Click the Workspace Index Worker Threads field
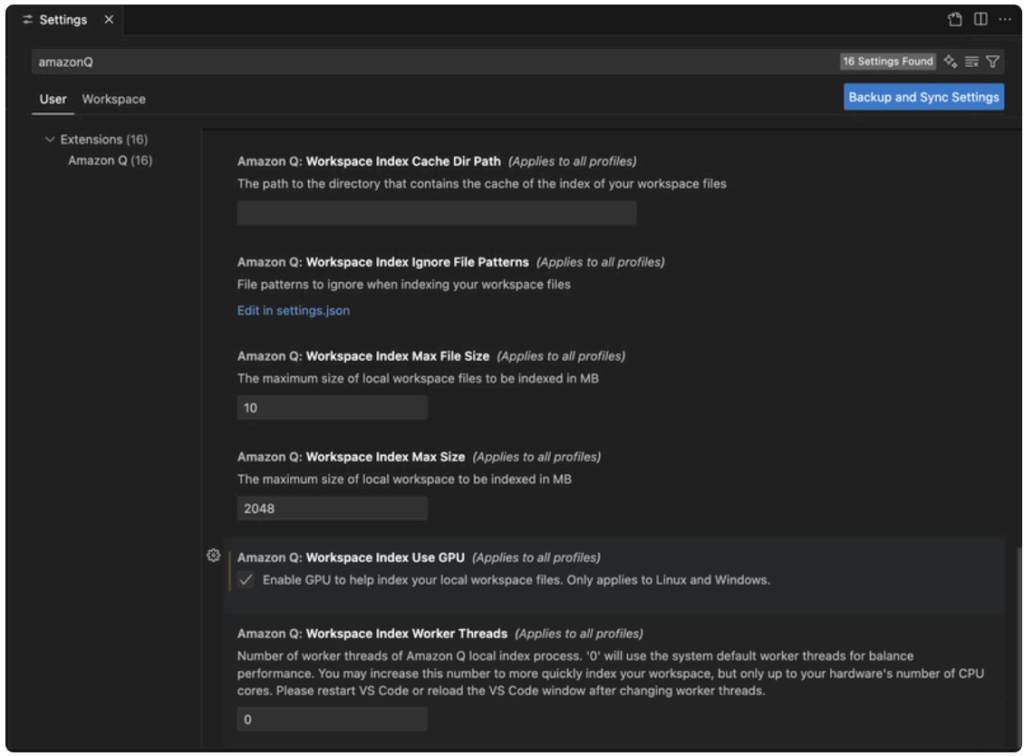 tap(332, 719)
